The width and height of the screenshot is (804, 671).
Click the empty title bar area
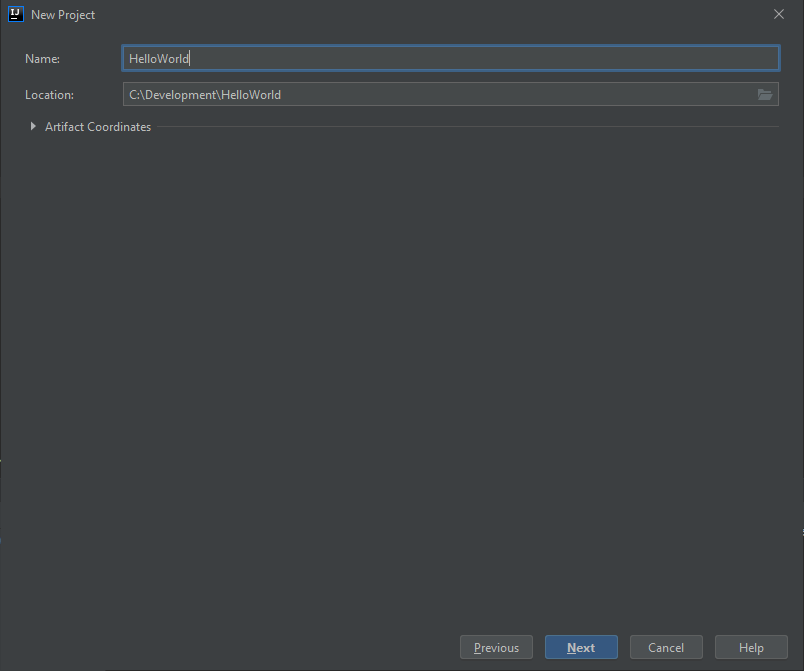431,14
